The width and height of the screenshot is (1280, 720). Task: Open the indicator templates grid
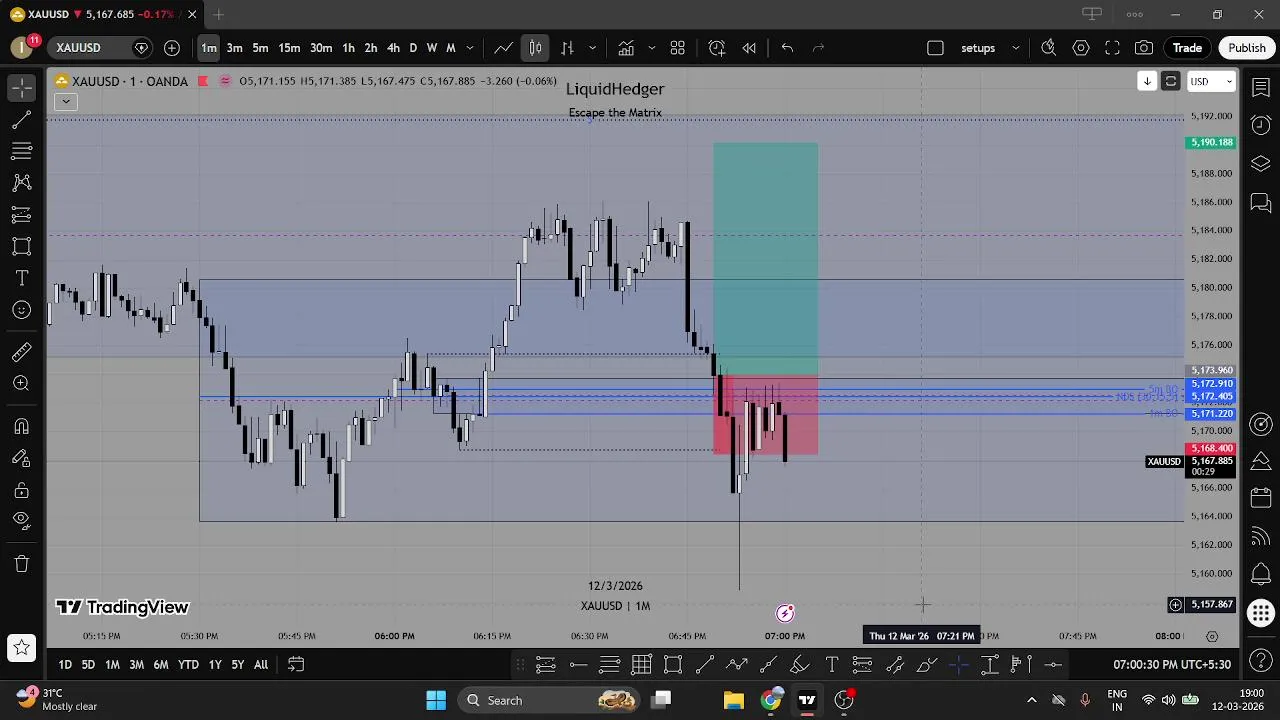click(677, 48)
